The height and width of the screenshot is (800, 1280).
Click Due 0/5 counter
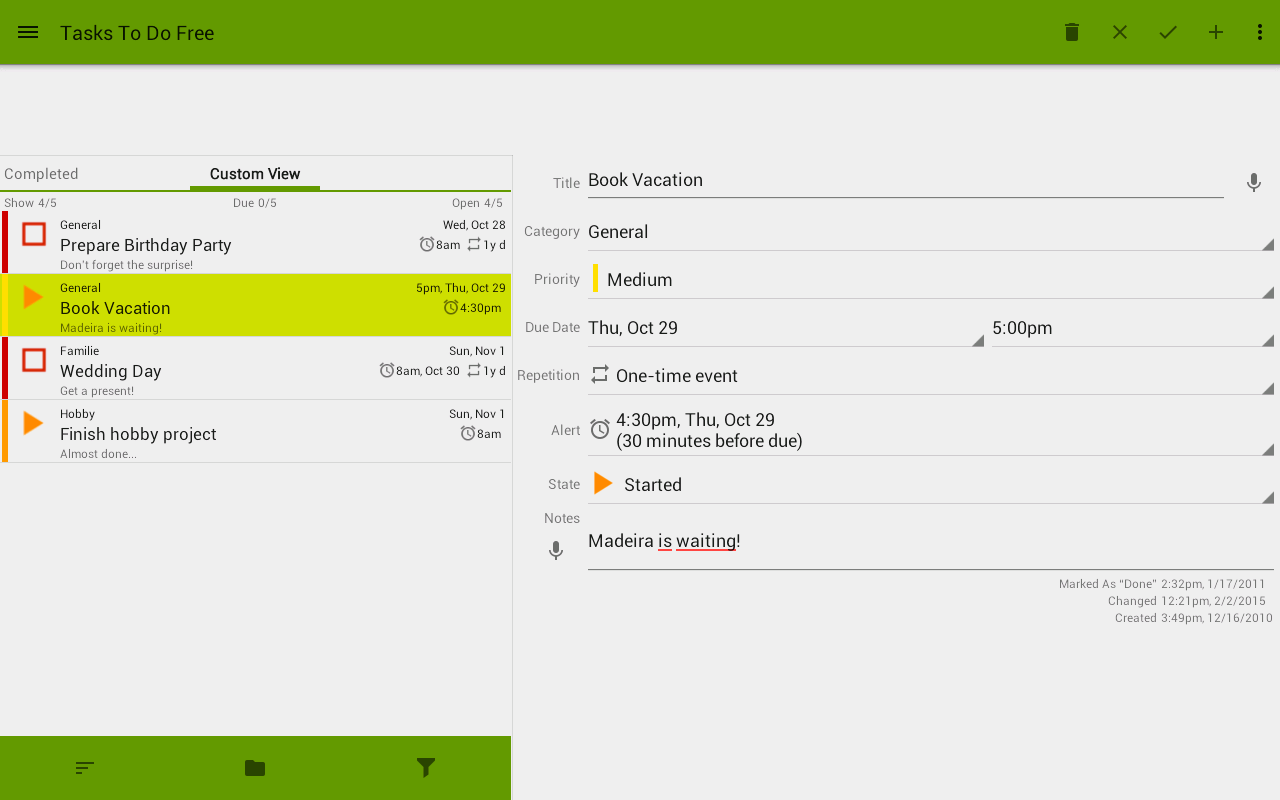(x=255, y=203)
